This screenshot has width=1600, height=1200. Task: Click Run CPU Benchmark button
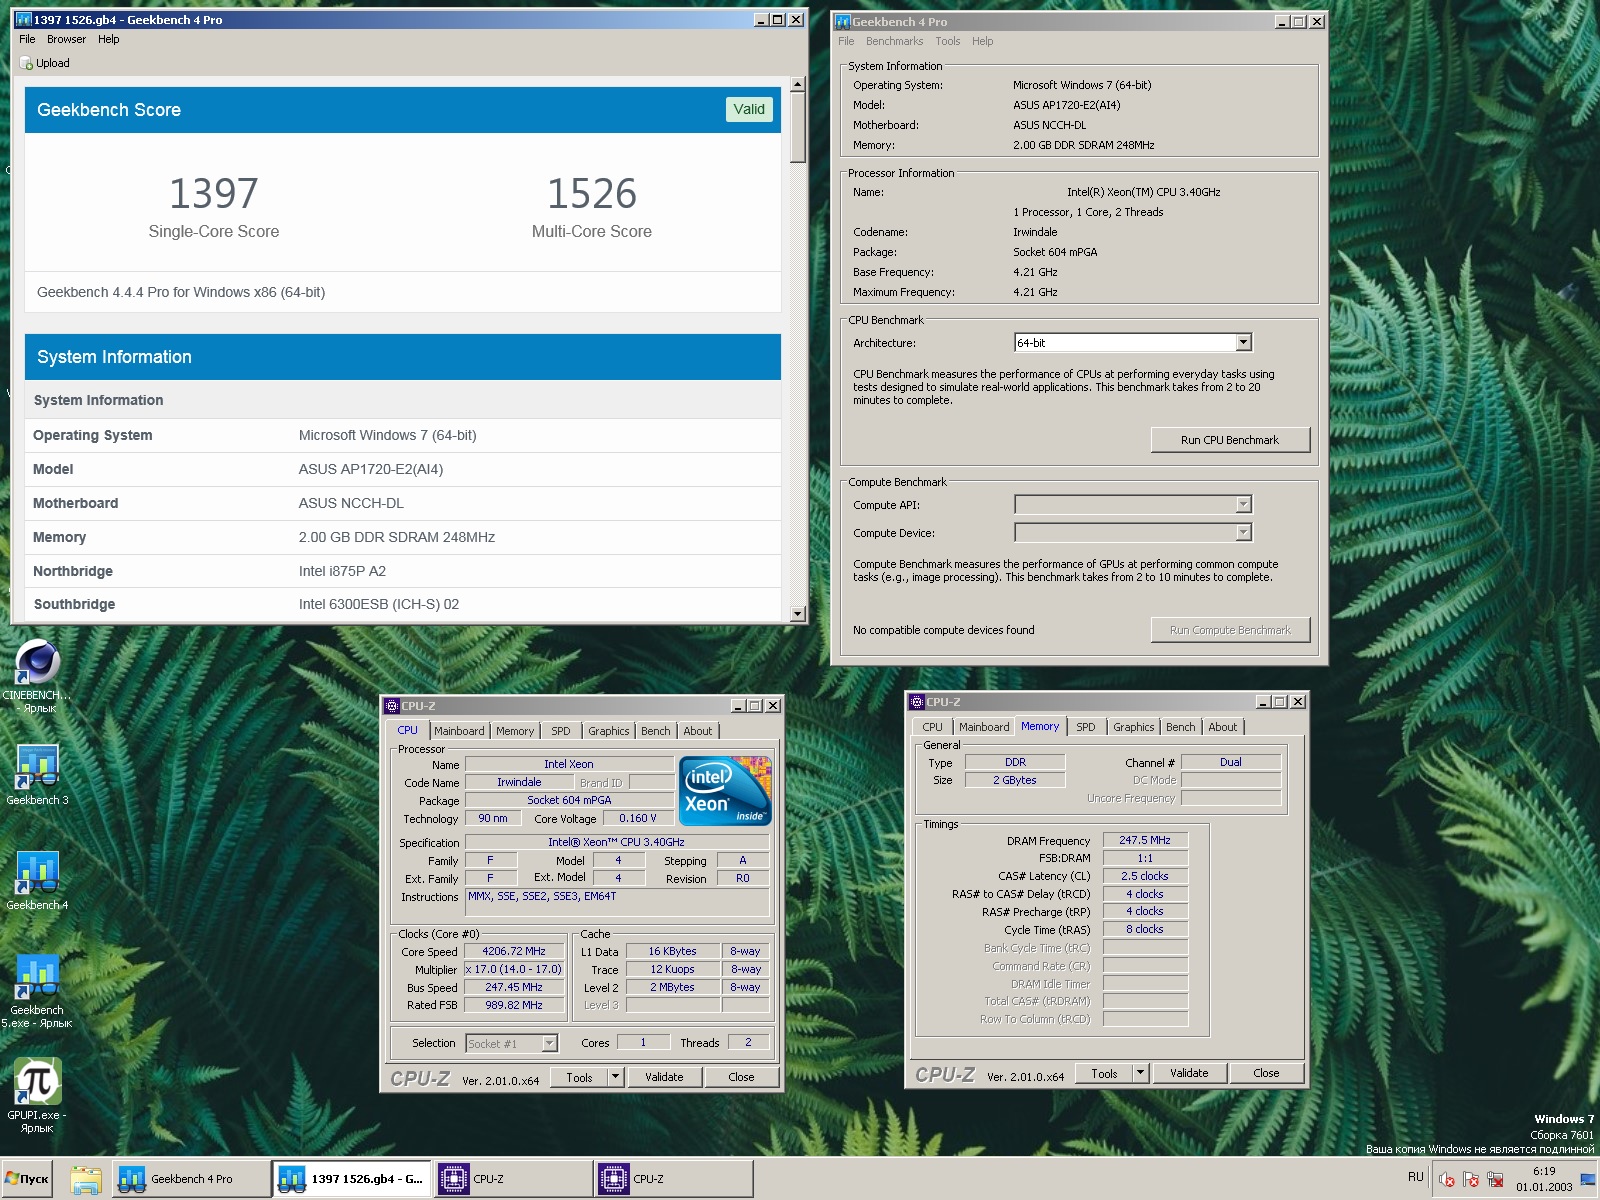click(1230, 440)
